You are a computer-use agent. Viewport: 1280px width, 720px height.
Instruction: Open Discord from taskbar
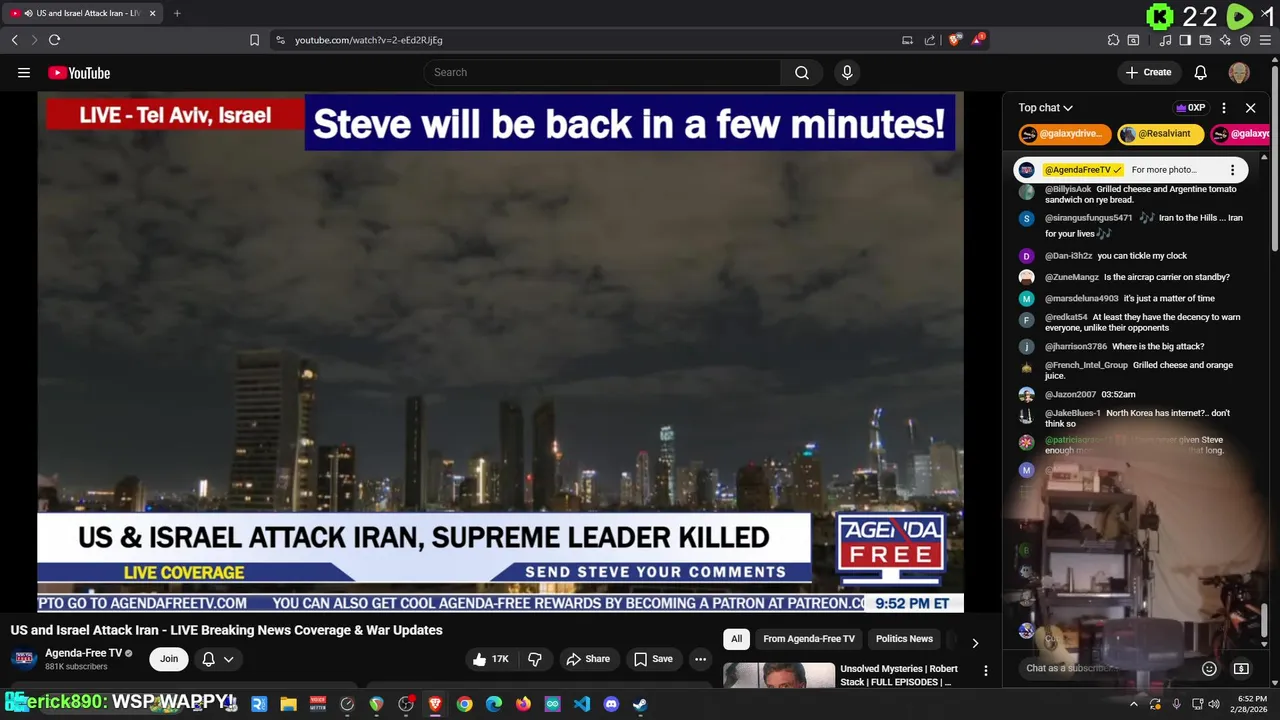(611, 704)
